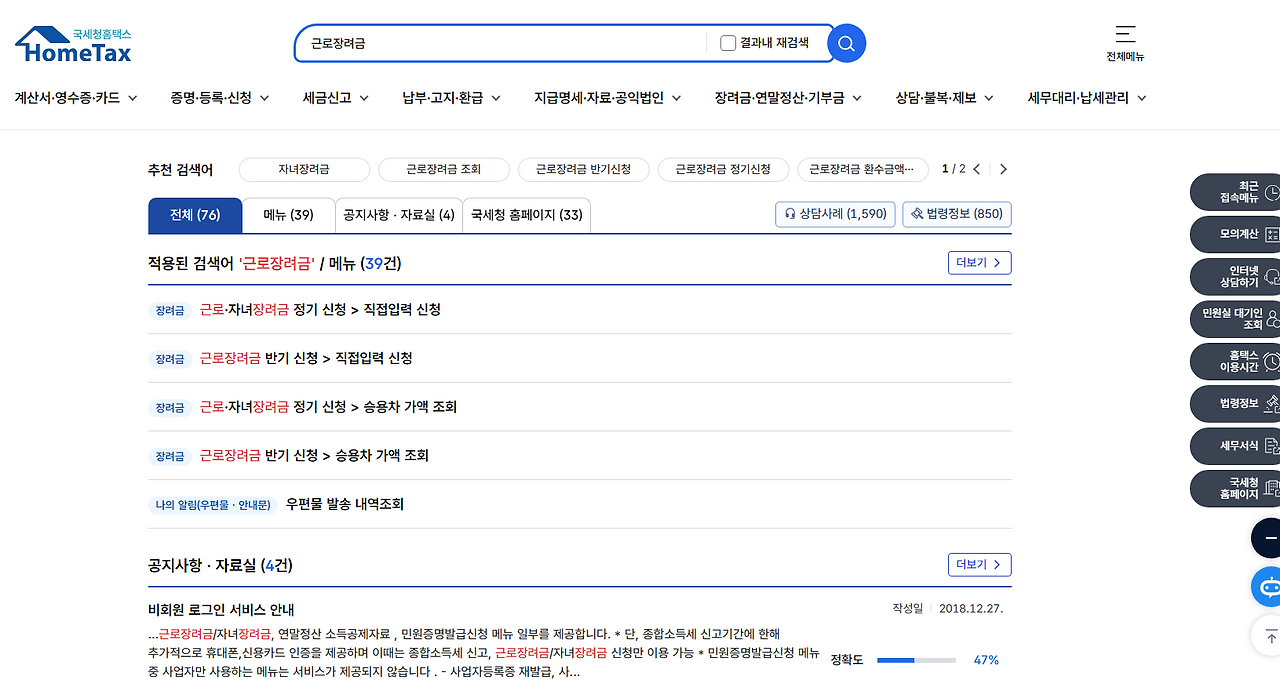This screenshot has height=680, width=1280.
Task: Open 근로장려금 반기 신청 > 직접입력 신청
Action: point(306,358)
